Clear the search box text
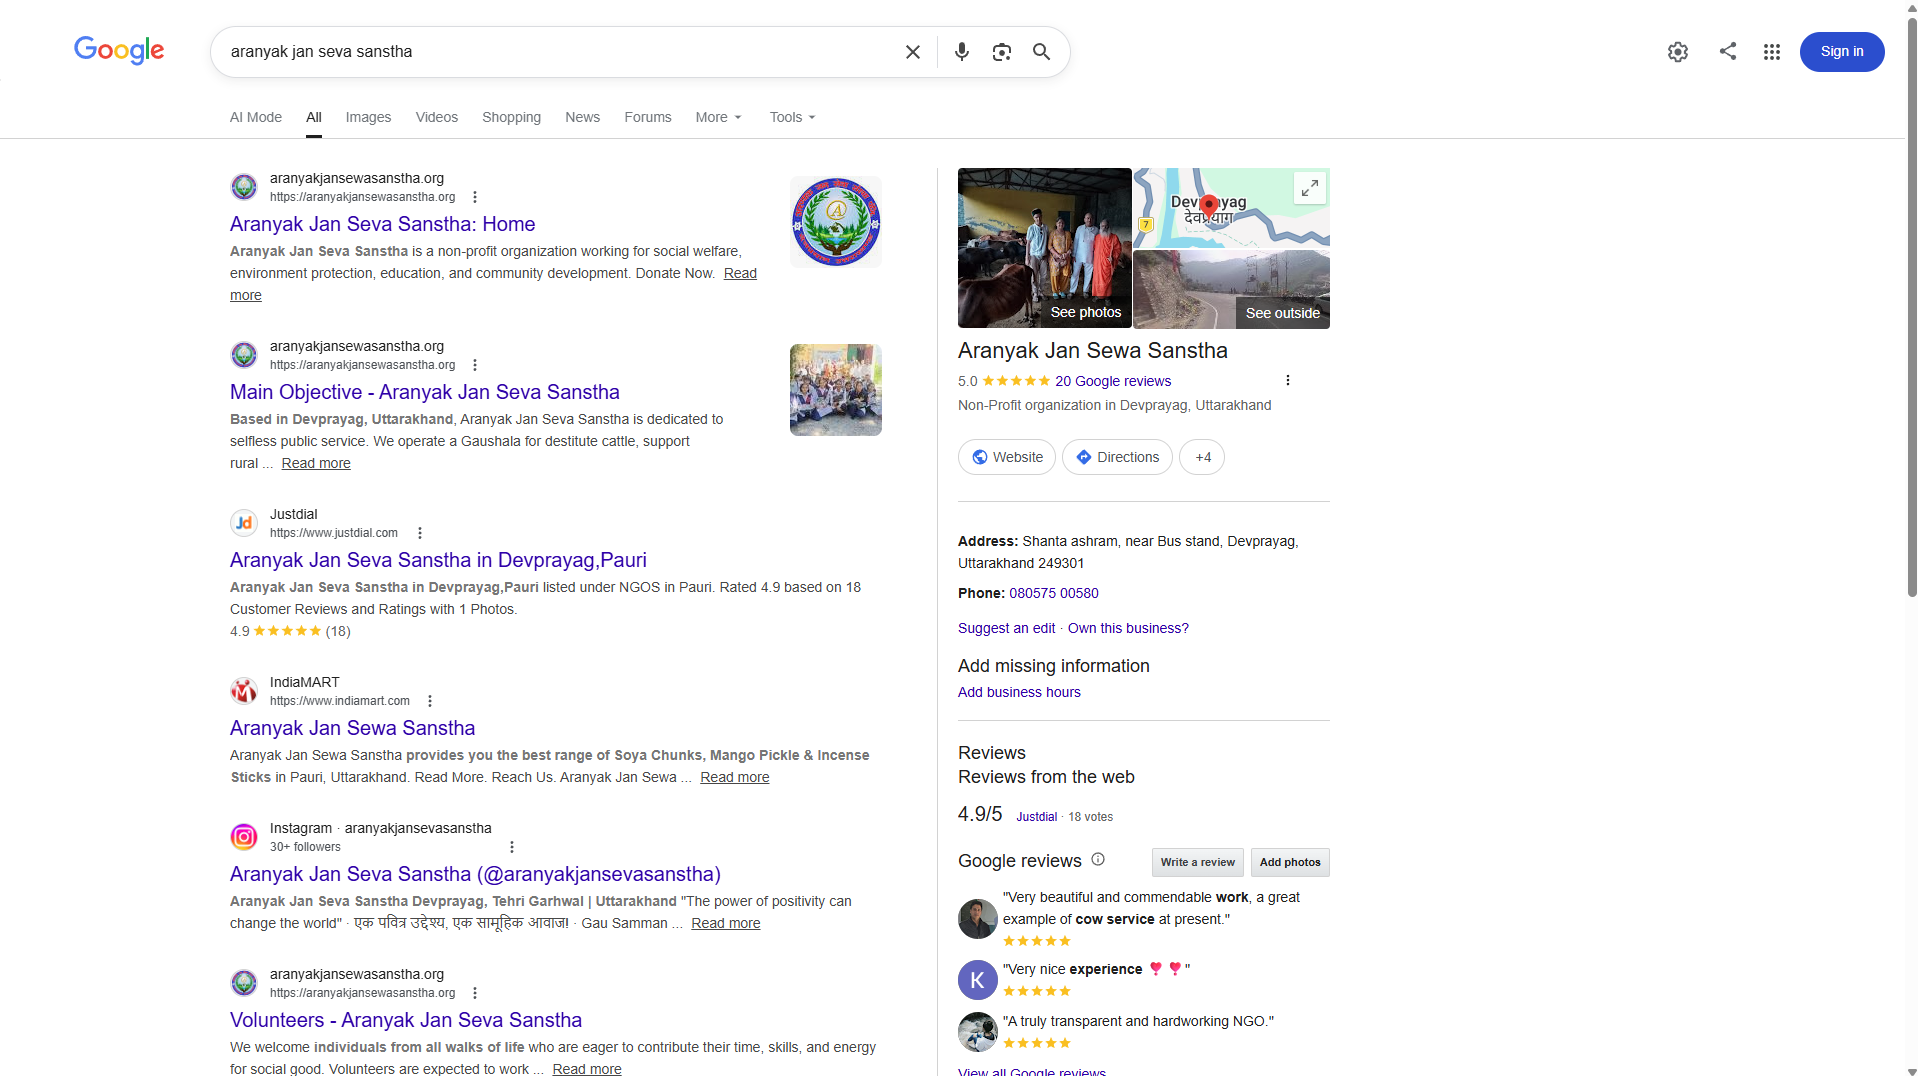1918x1076 pixels. point(912,52)
